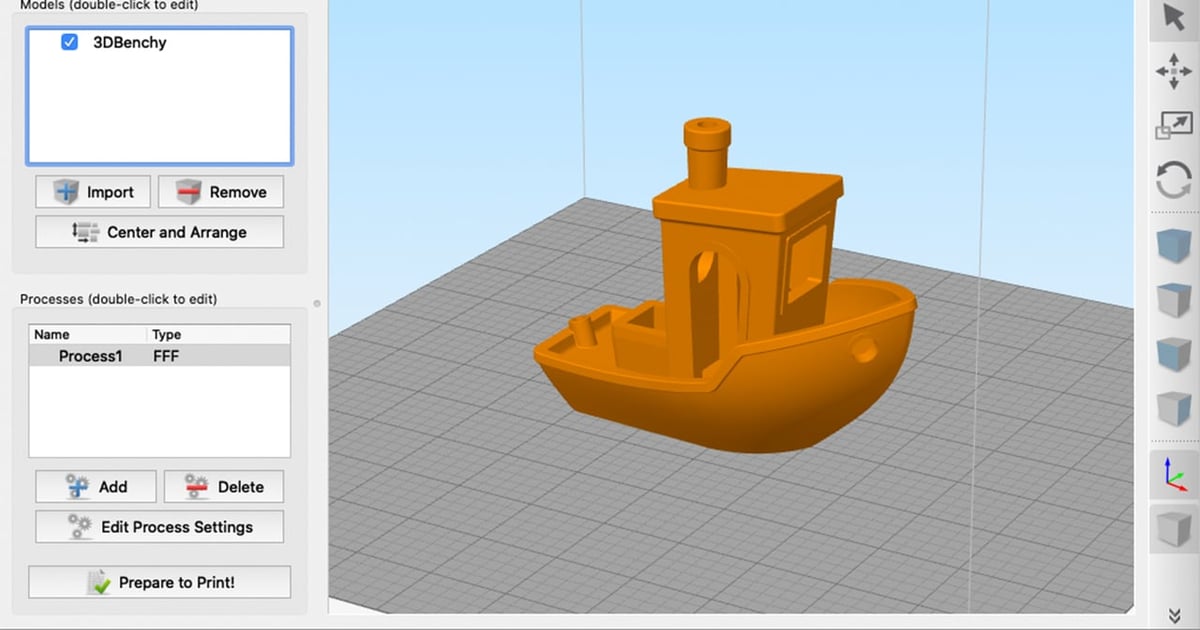Toggle the coordinate axes display icon
Image resolution: width=1200 pixels, height=630 pixels.
(1174, 474)
